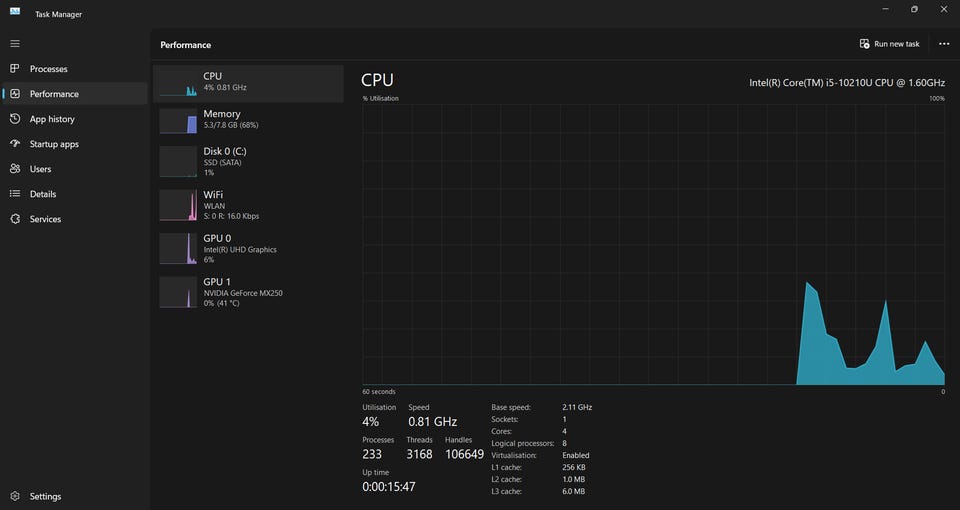
Task: Click the CPU utilisation graph area
Action: point(653,244)
